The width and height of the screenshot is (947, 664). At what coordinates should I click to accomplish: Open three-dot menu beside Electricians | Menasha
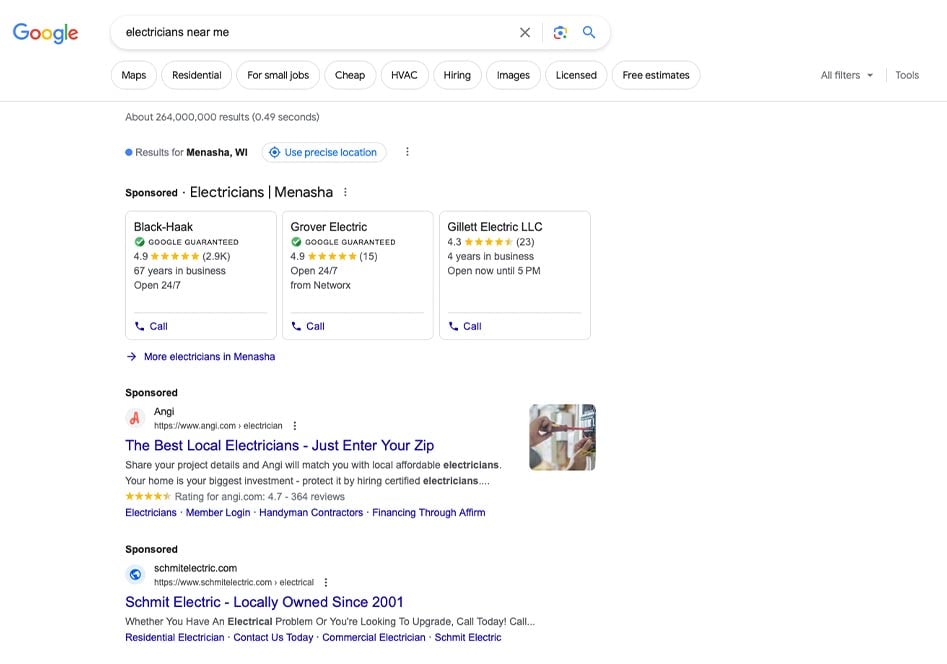coord(345,192)
